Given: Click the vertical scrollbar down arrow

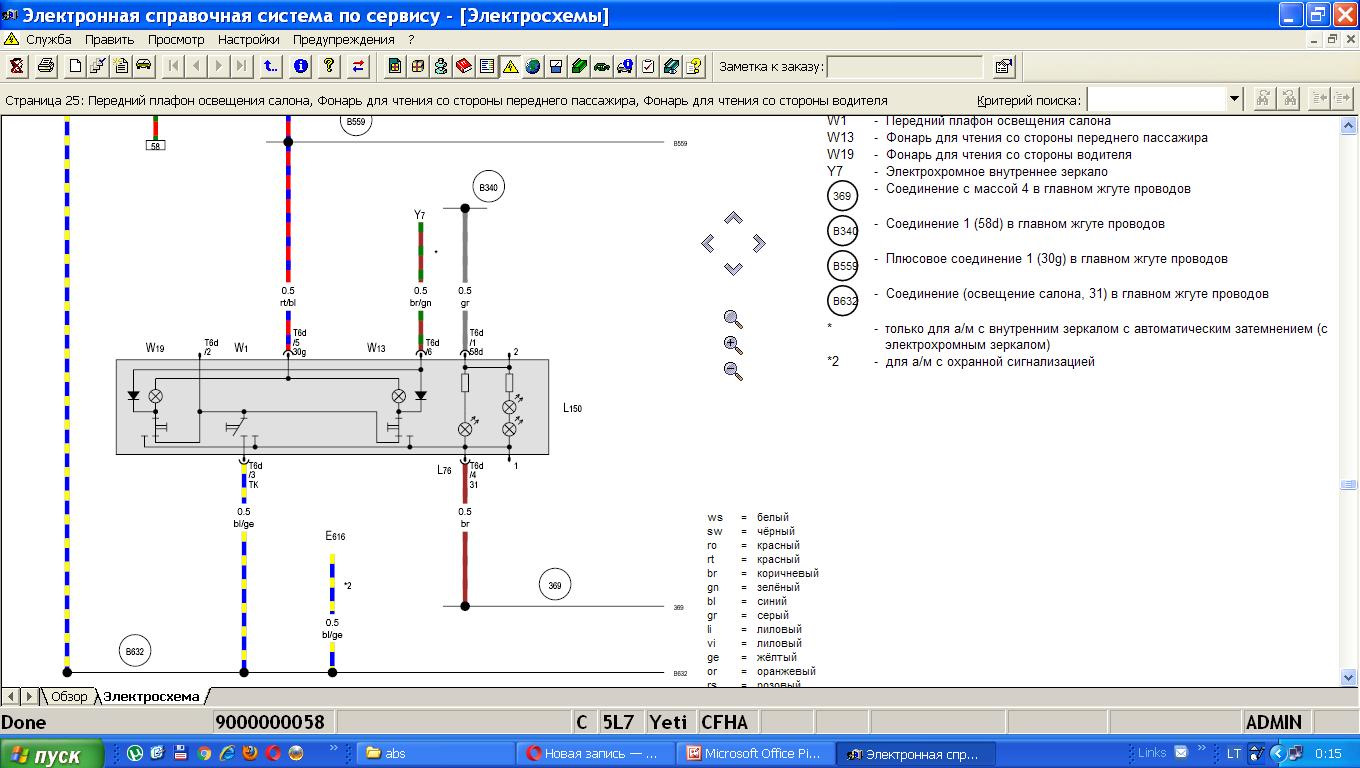Looking at the screenshot, I should (1348, 677).
